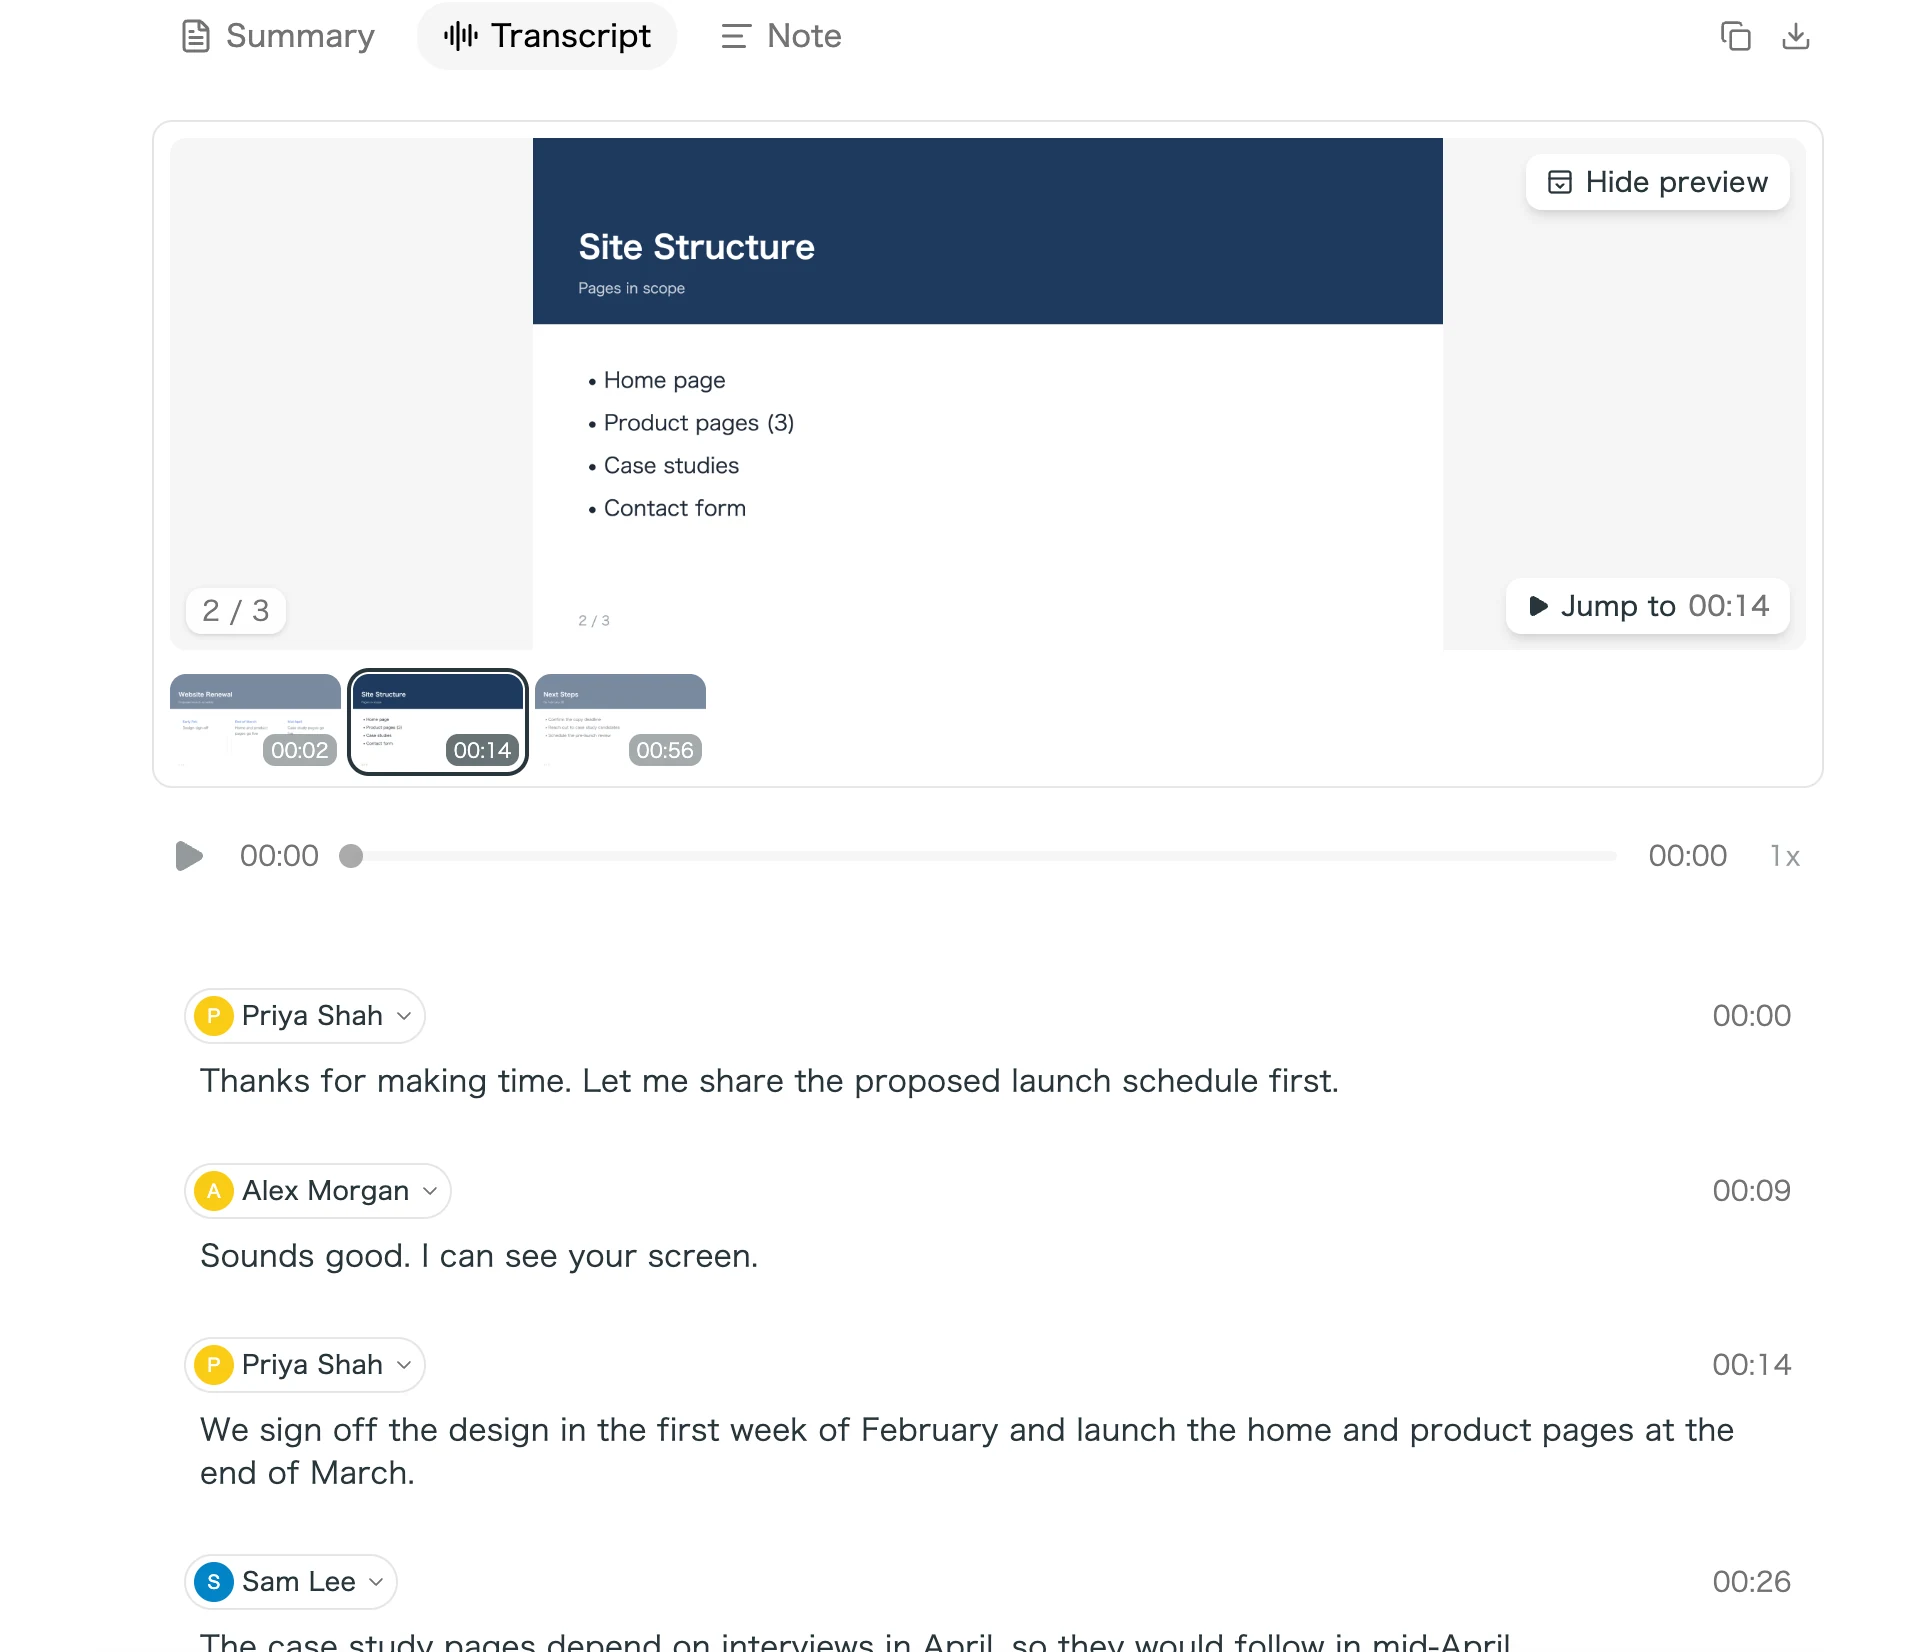Click the 'Site Structure' slide title
This screenshot has height=1652, width=1920.
pyautogui.click(x=696, y=247)
